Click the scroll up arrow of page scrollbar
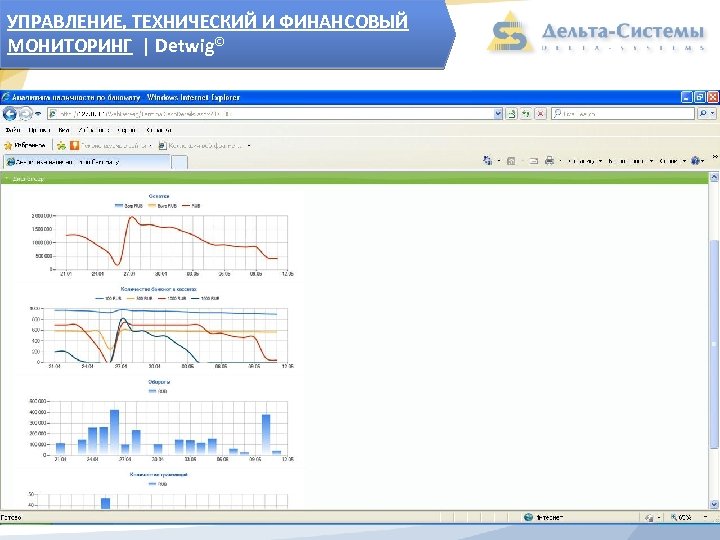 (x=714, y=177)
